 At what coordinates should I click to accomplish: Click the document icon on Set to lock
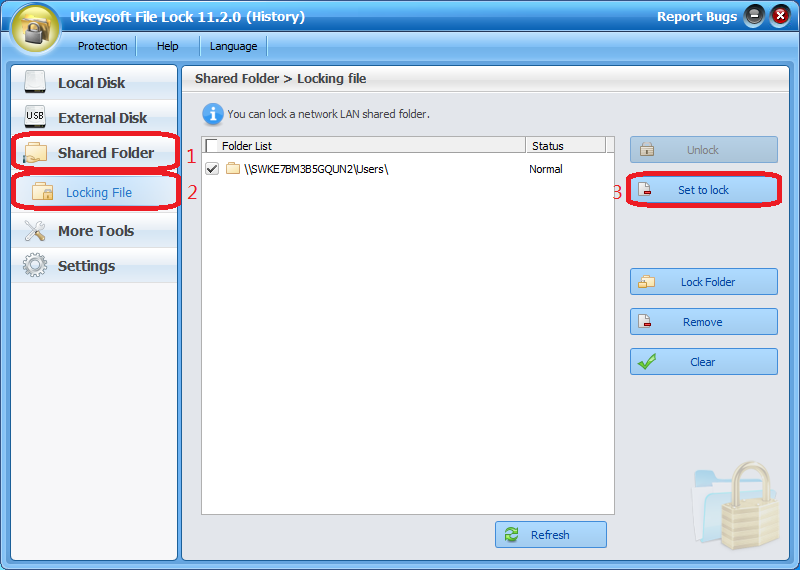point(644,189)
